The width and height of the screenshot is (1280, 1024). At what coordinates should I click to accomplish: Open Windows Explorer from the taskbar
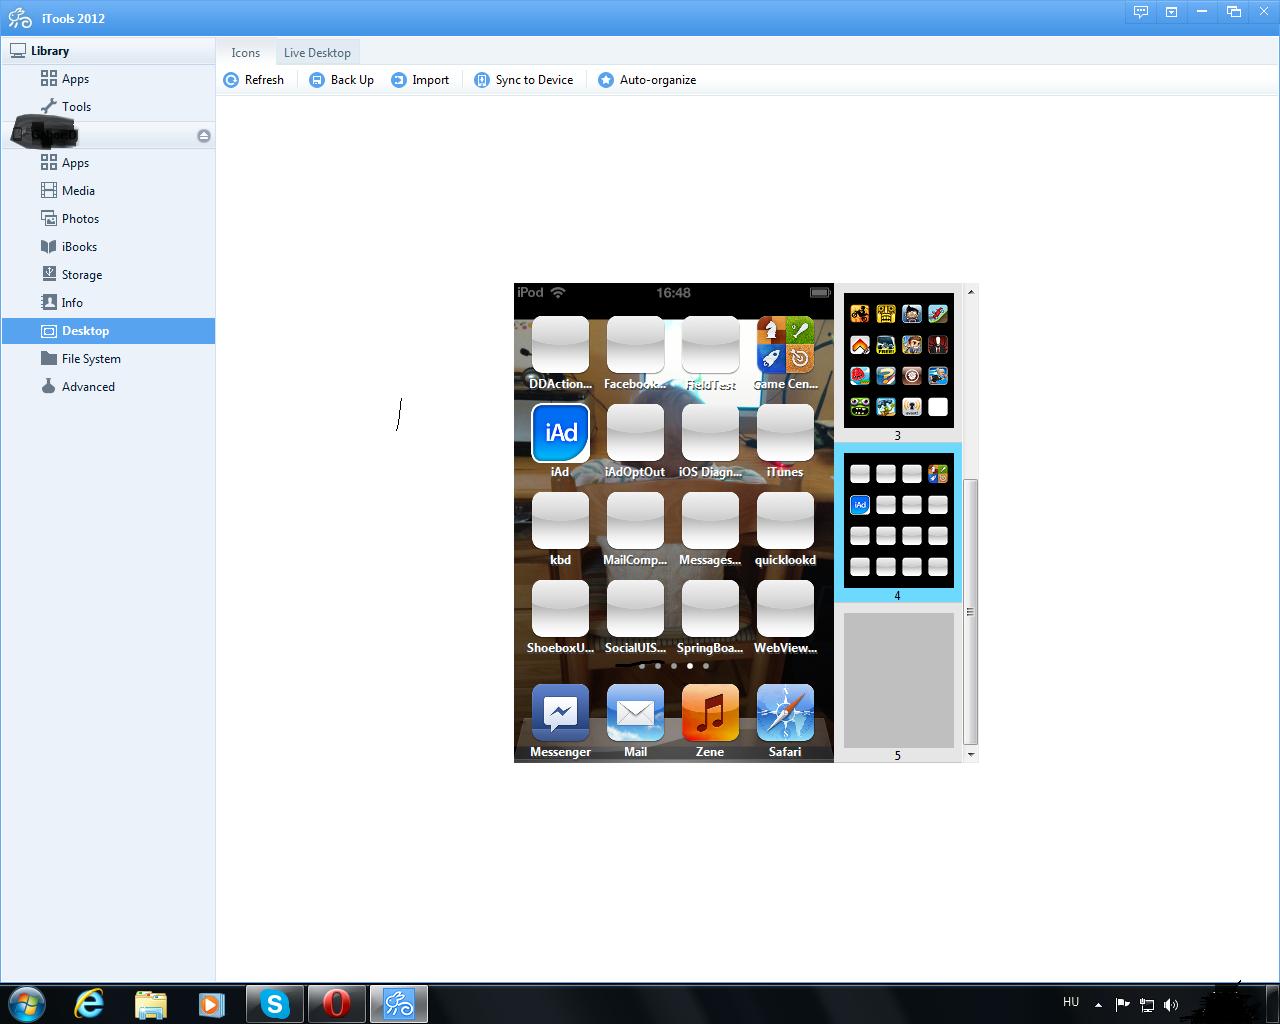coord(151,1004)
